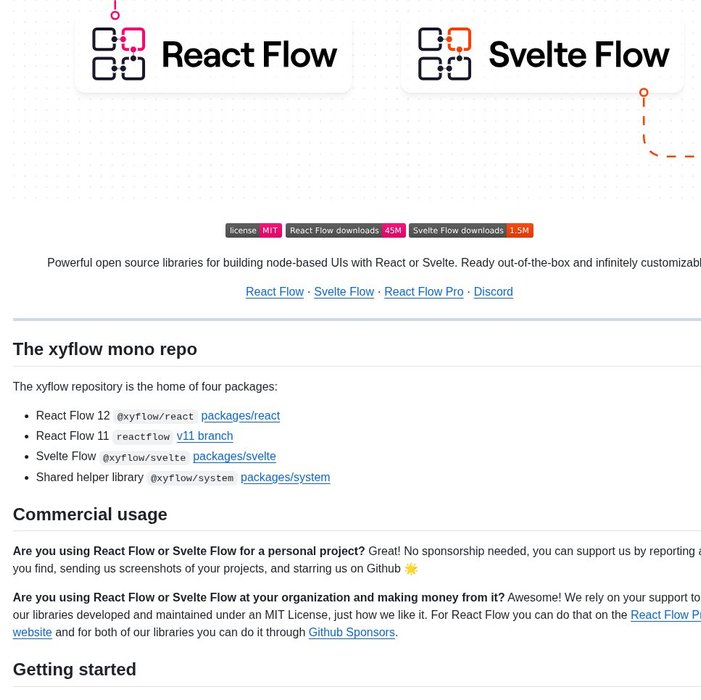Click the Svelte Flow banner title text
The width and height of the screenshot is (701, 700).
(578, 55)
